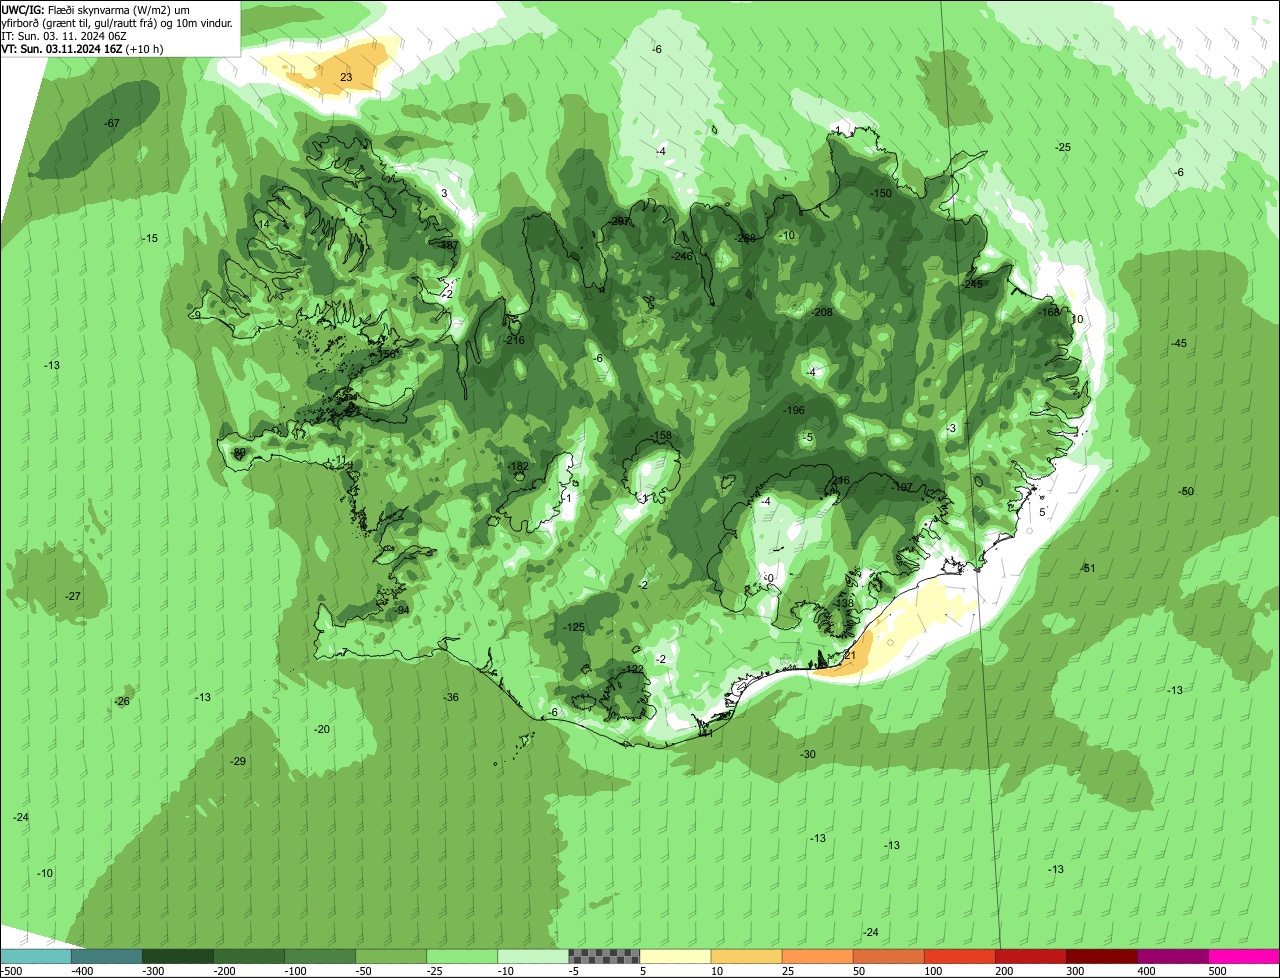Screen dimensions: 1280x978
Task: Click the '-100' tick label on the legend
Action: [295, 971]
